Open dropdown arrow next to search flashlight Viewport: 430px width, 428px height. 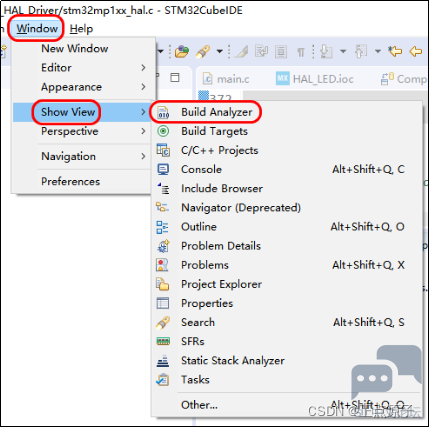(x=219, y=51)
